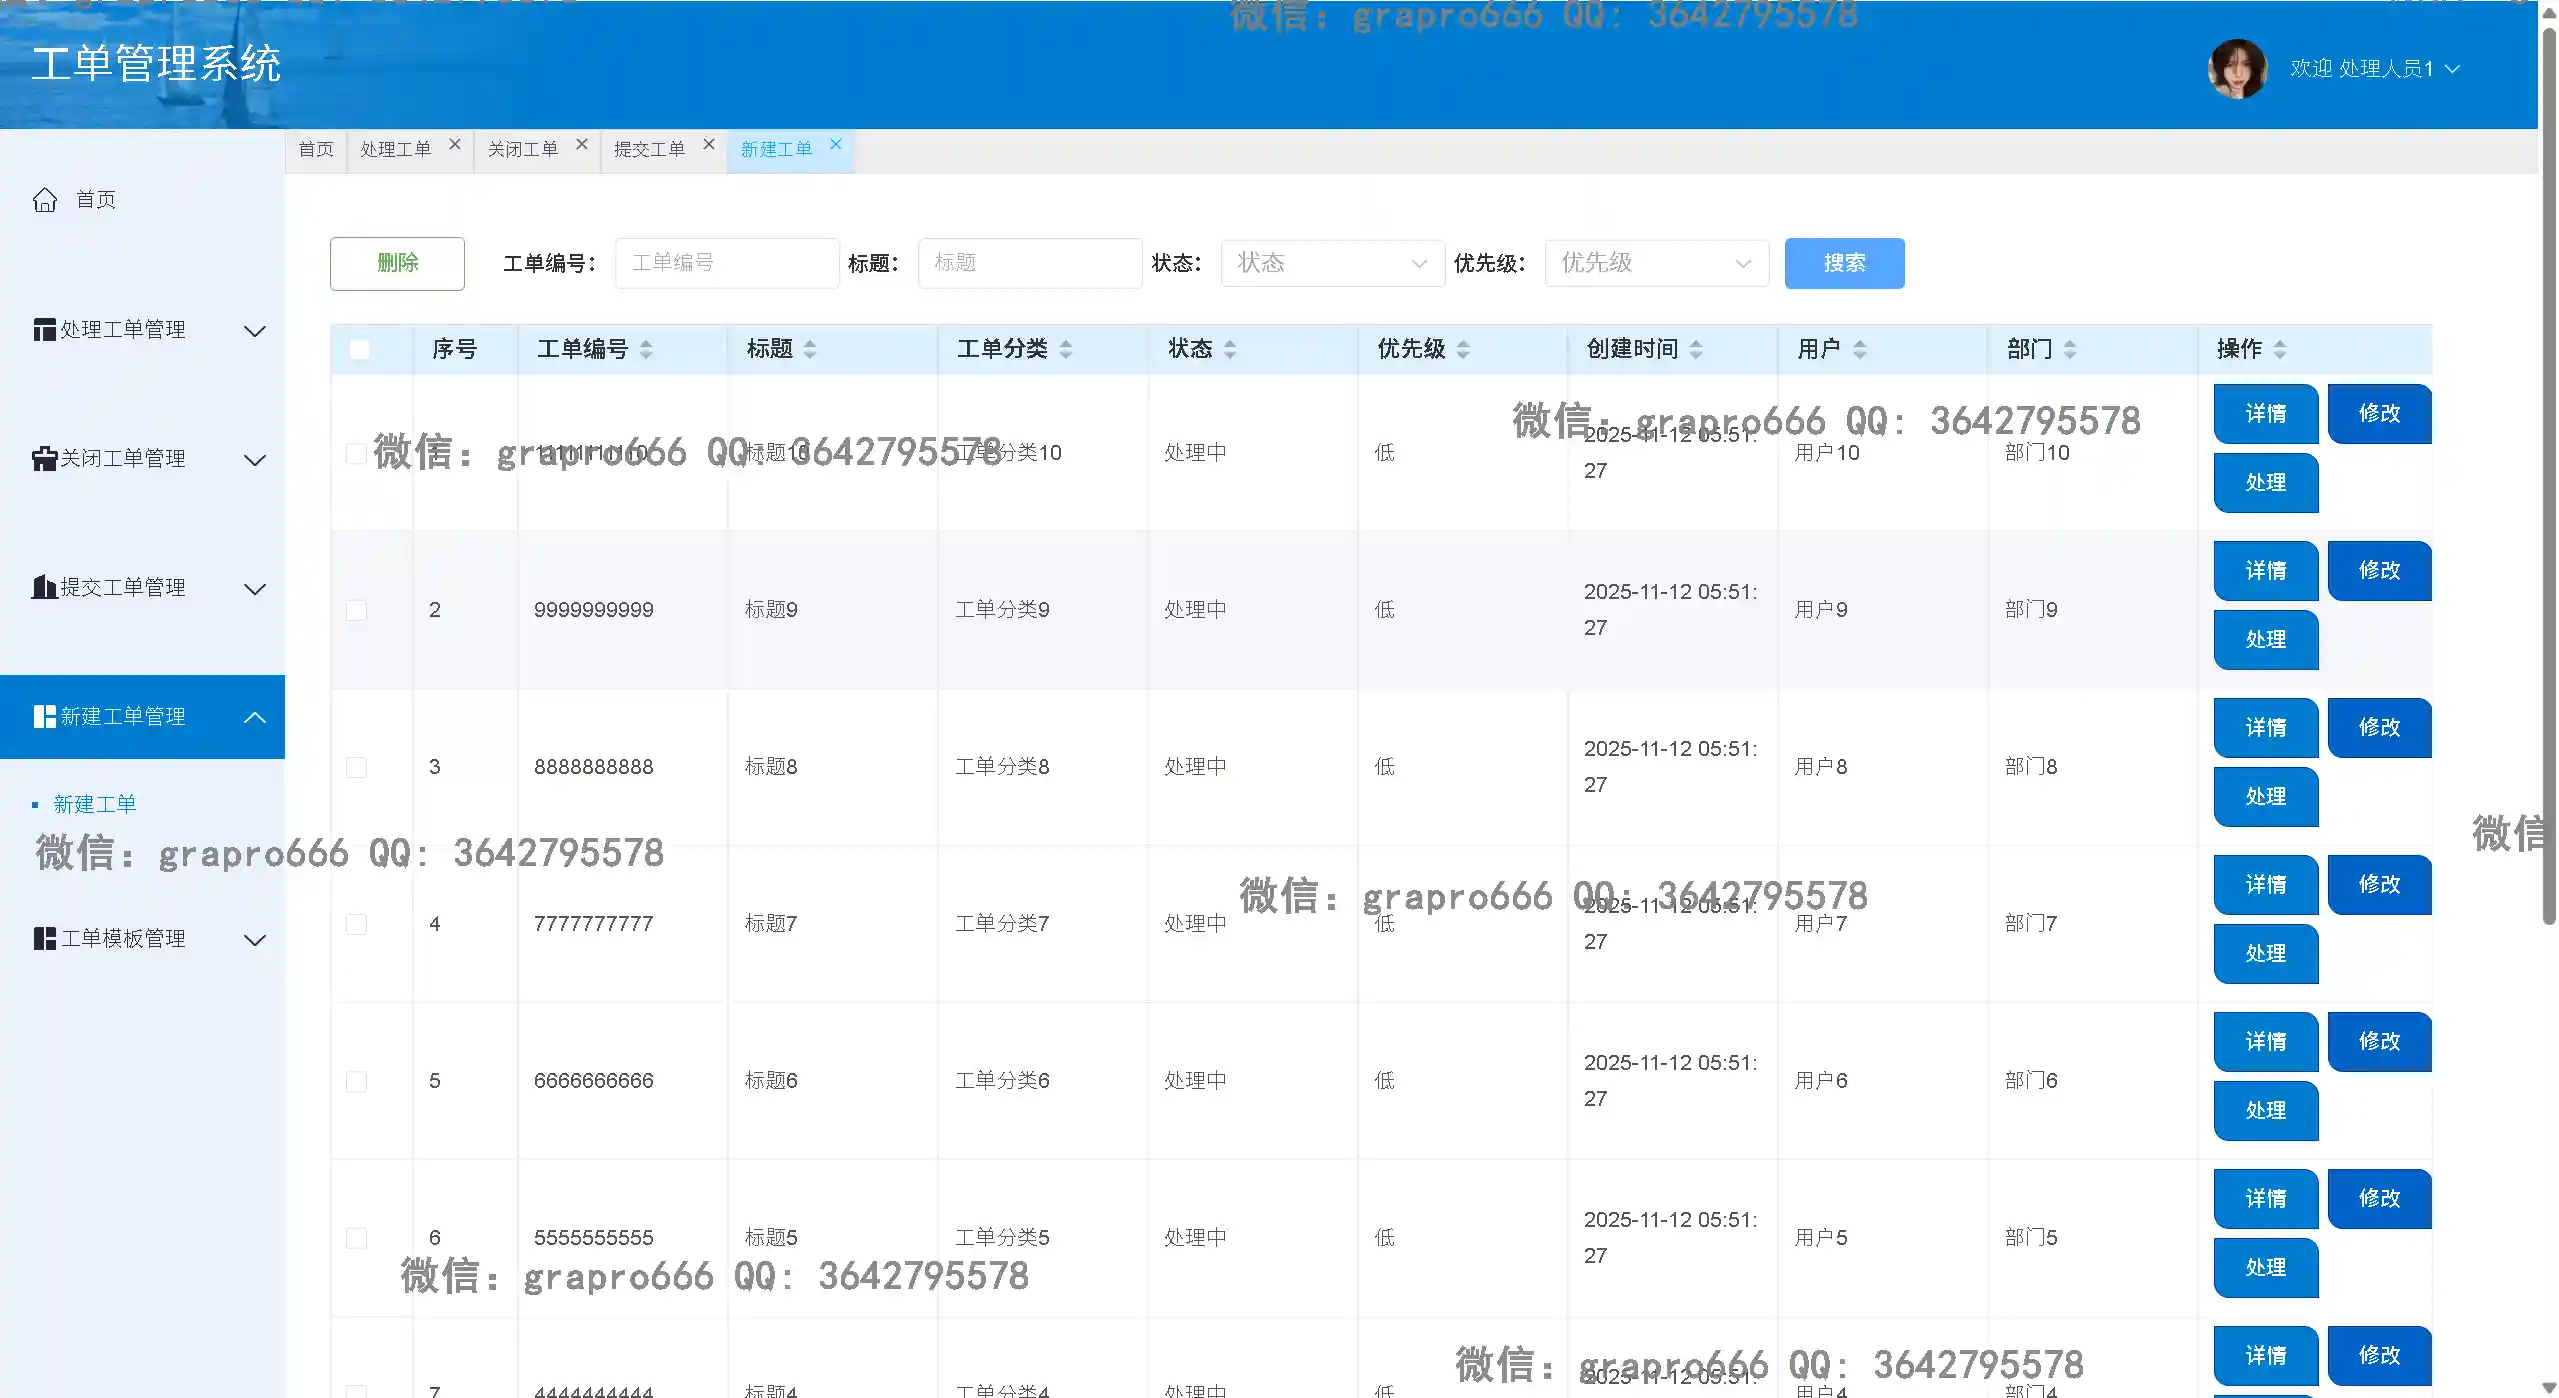Click the 工单模板管理 grid icon
2559x1398 pixels.
[x=44, y=939]
